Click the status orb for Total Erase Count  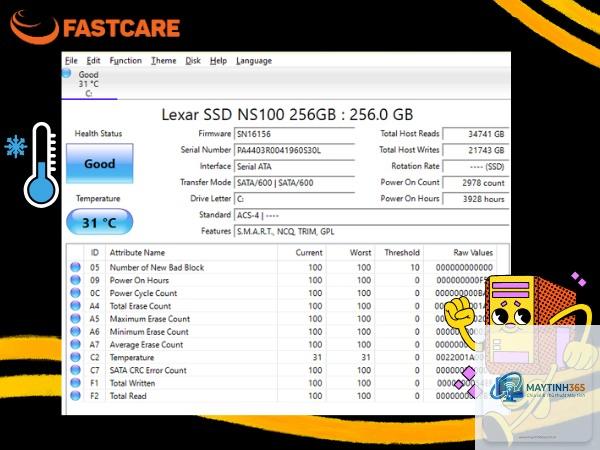[x=75, y=306]
